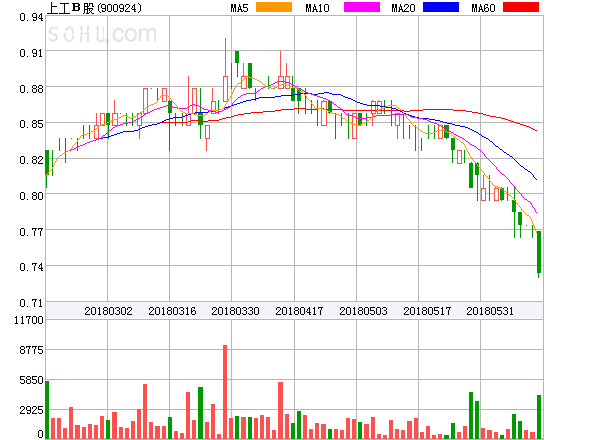Select the MA5 legend label
Screen dimensions: 600x440
[239, 8]
